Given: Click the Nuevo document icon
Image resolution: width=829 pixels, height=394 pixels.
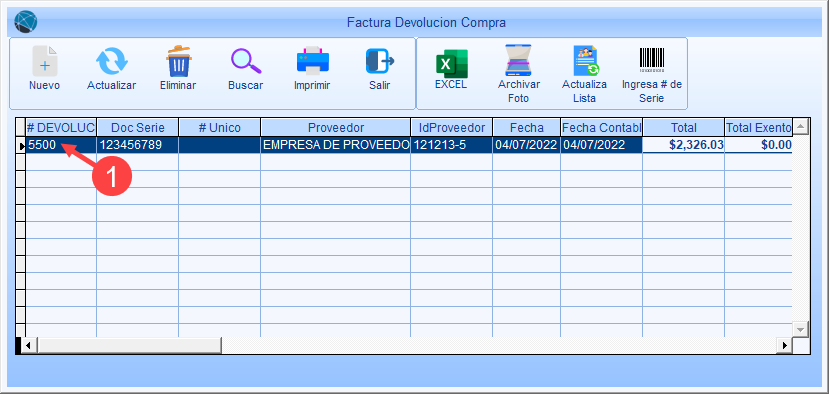Looking at the screenshot, I should [x=44, y=61].
